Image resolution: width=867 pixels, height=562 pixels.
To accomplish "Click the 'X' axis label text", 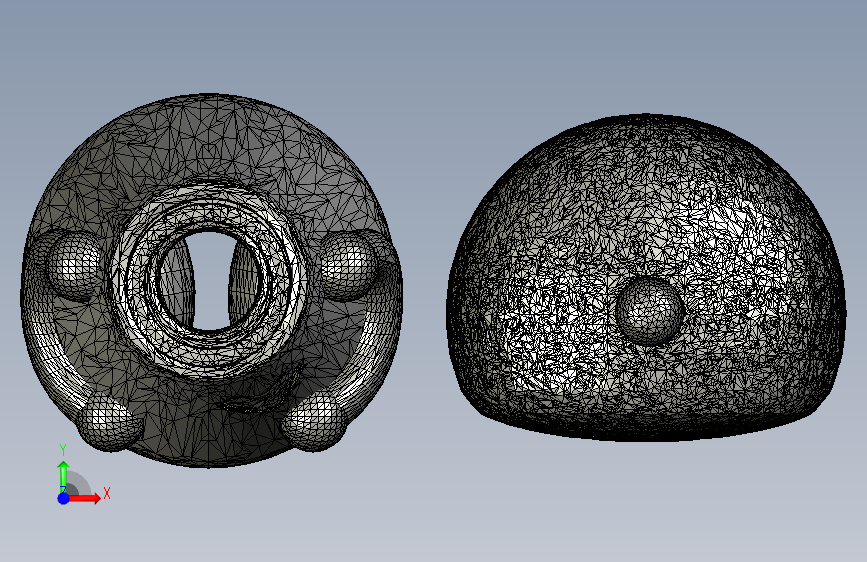I will click(107, 493).
